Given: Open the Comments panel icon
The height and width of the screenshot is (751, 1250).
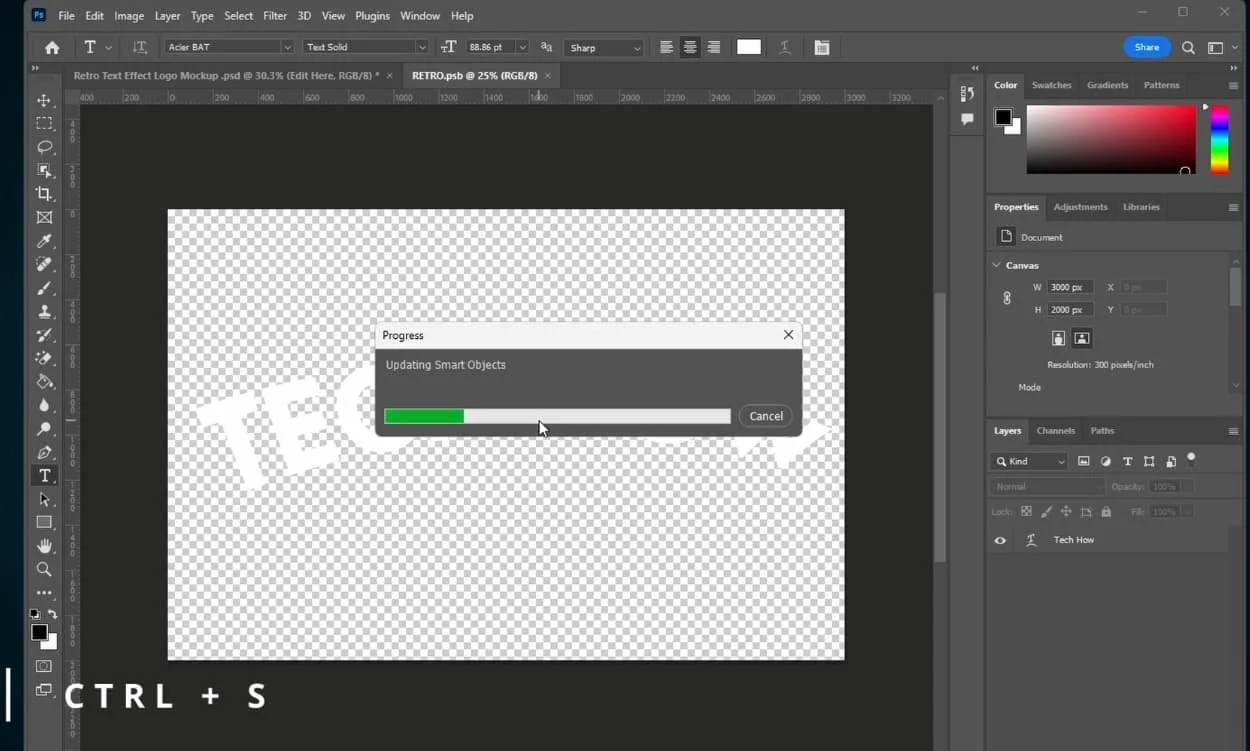Looking at the screenshot, I should point(967,119).
